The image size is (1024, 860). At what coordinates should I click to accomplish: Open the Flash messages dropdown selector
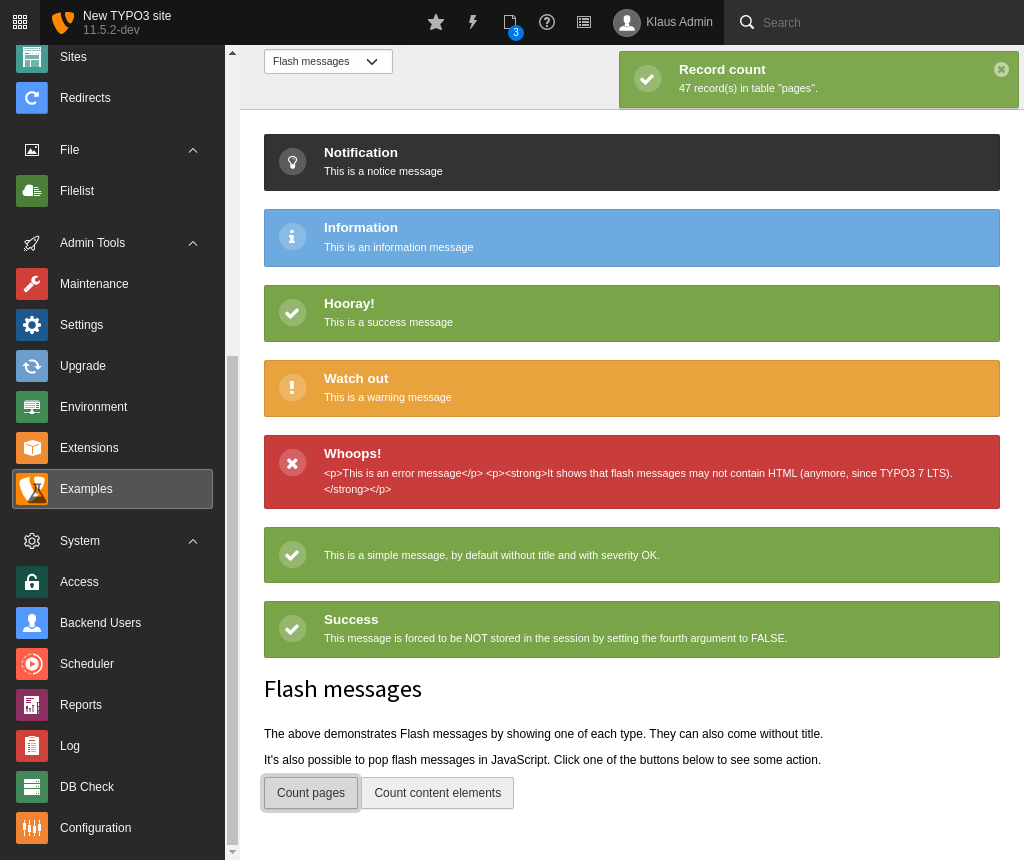pos(328,62)
